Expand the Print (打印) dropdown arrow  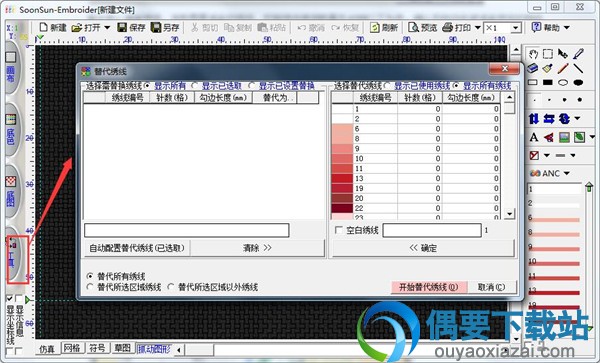pyautogui.click(x=478, y=28)
